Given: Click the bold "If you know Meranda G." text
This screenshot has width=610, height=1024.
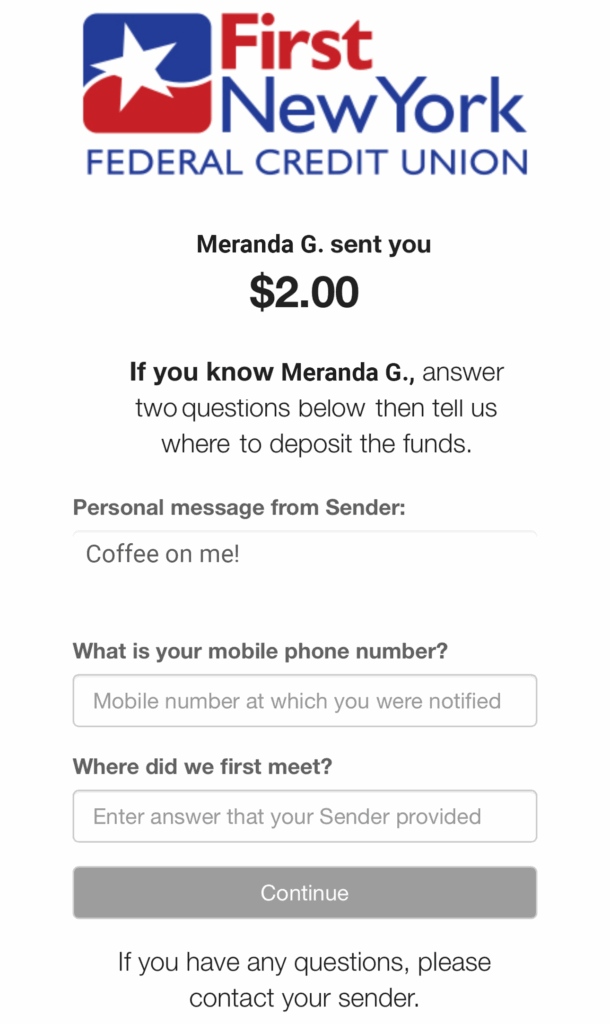Looking at the screenshot, I should click(275, 373).
